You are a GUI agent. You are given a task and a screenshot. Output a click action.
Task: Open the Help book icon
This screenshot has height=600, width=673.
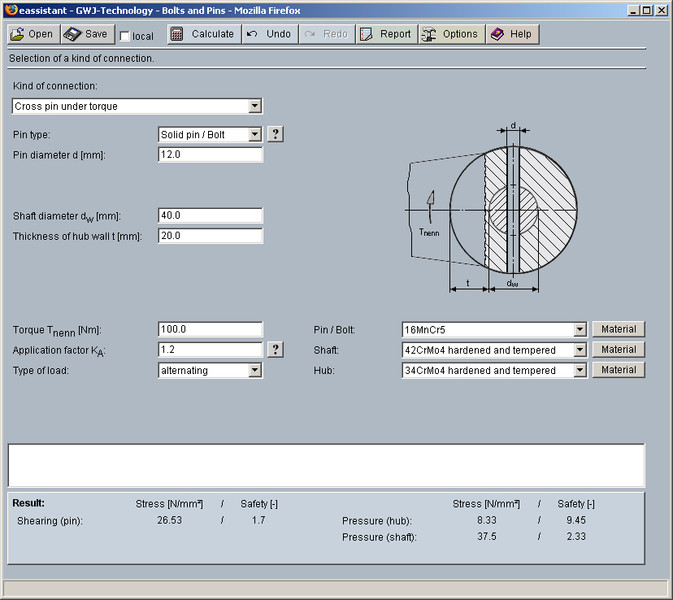497,34
